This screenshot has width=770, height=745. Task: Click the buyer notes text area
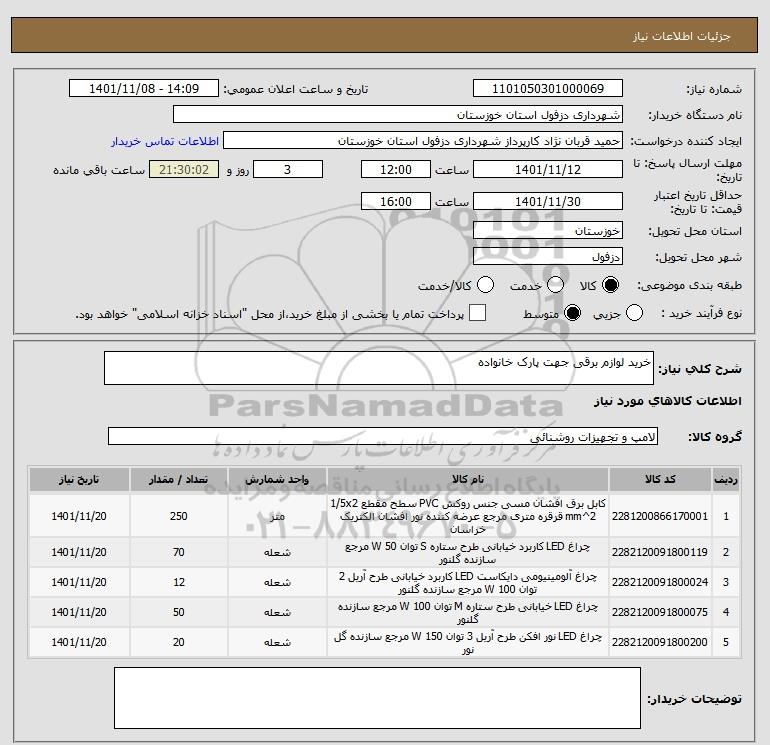pos(377,697)
